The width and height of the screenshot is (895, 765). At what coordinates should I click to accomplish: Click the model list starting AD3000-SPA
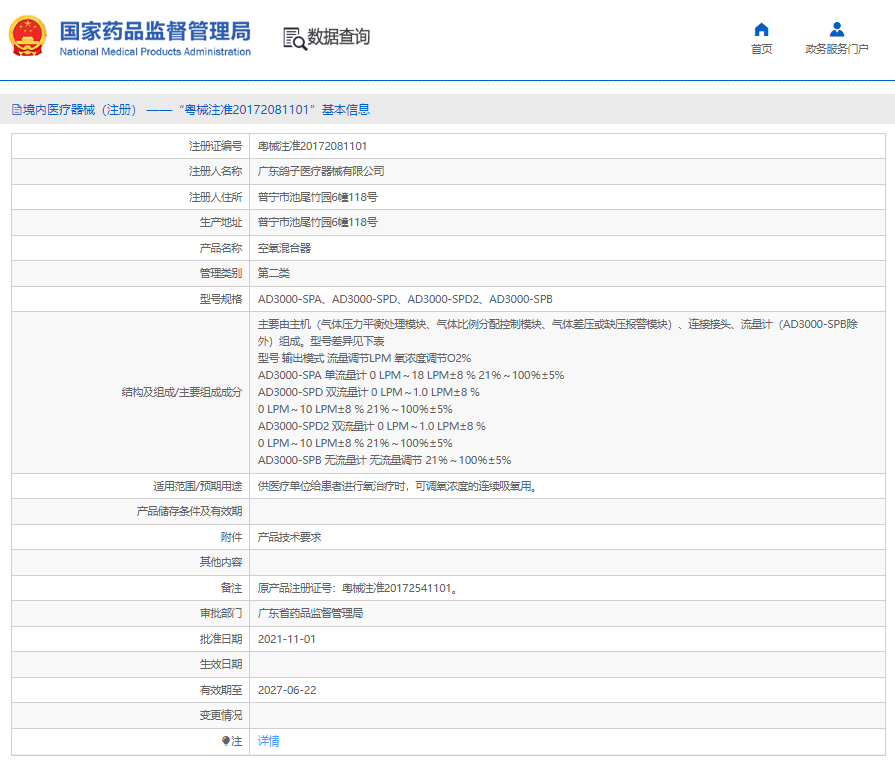pyautogui.click(x=405, y=299)
